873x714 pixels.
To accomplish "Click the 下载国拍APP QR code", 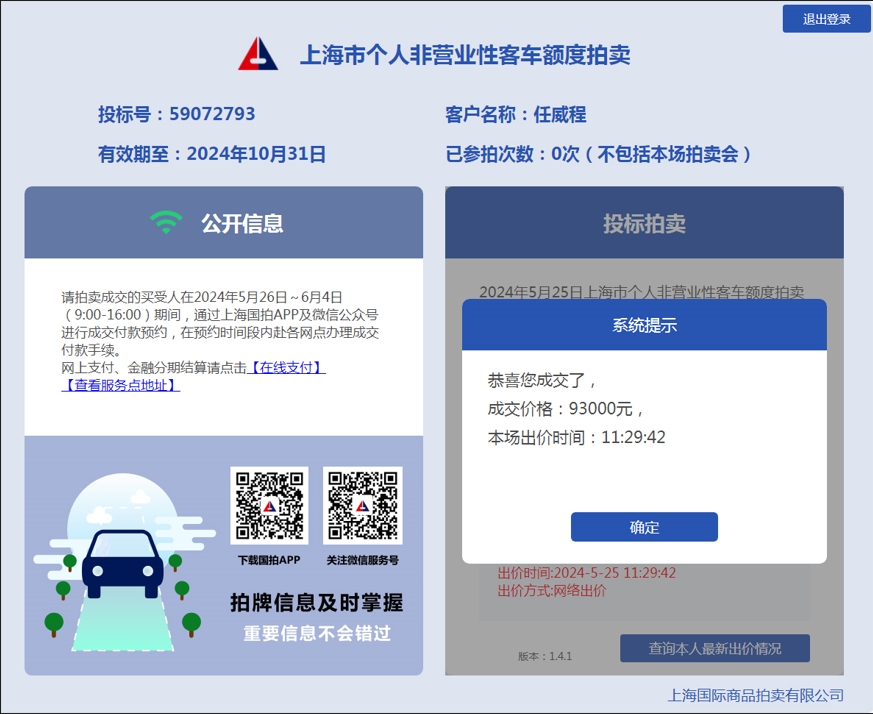I will pos(269,506).
